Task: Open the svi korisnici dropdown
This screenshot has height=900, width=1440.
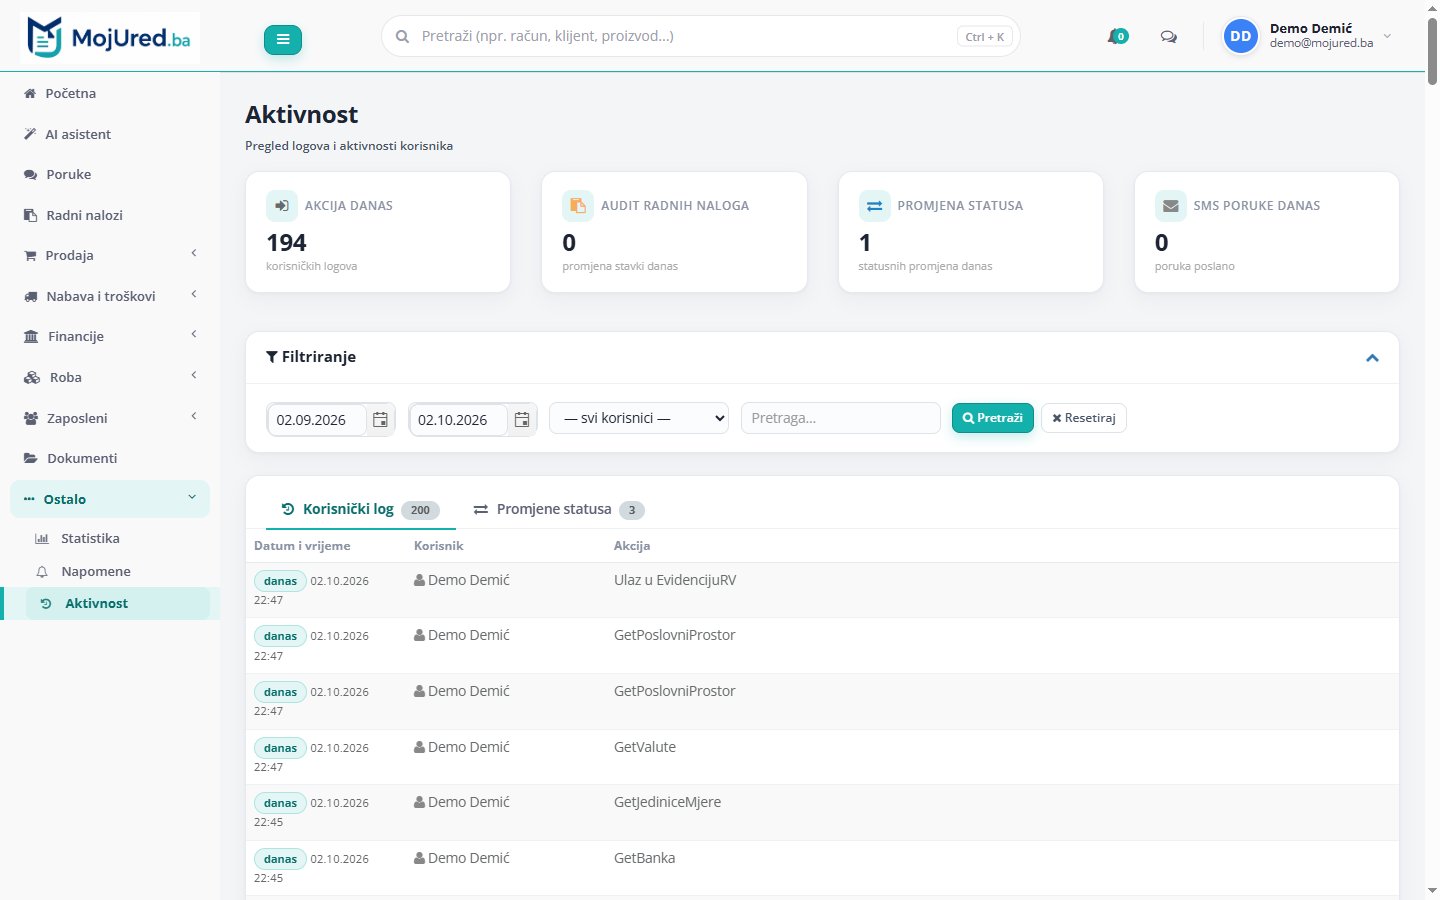Action: point(639,418)
